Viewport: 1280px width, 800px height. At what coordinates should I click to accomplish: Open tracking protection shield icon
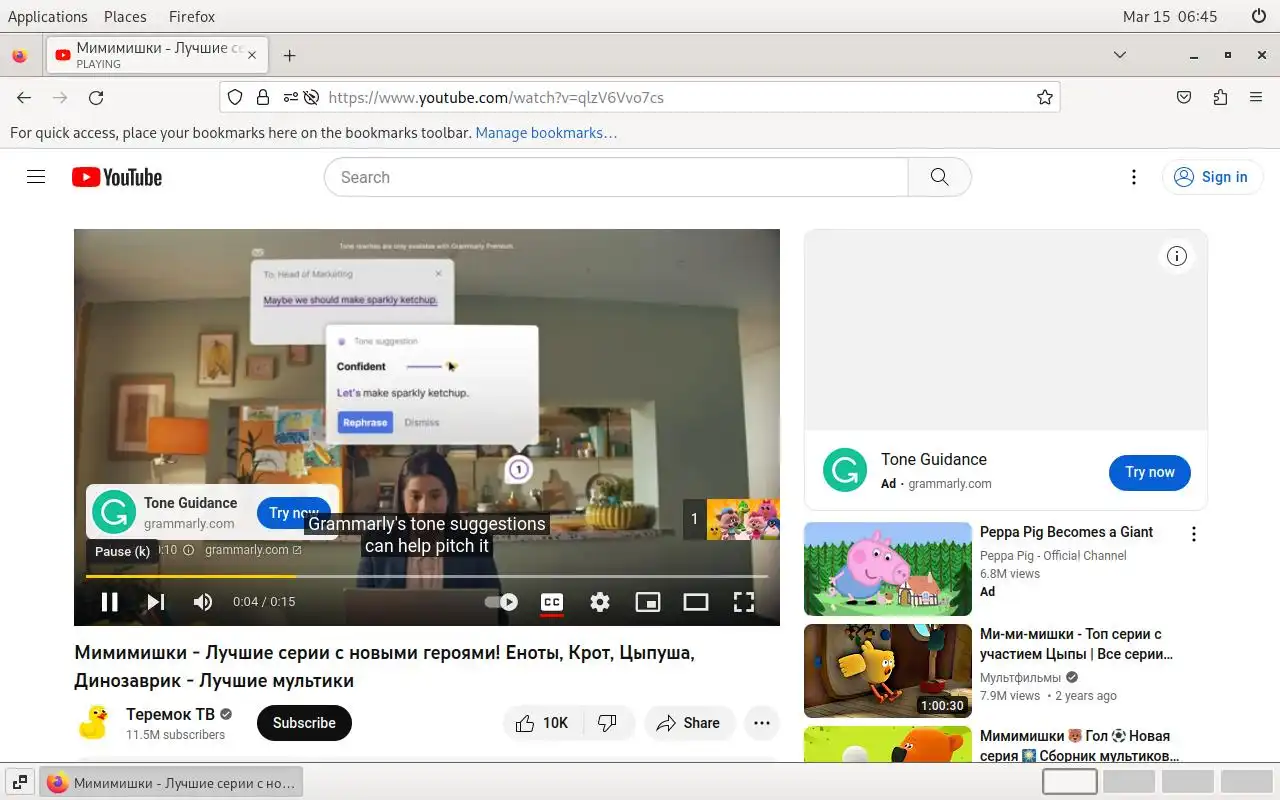235,97
